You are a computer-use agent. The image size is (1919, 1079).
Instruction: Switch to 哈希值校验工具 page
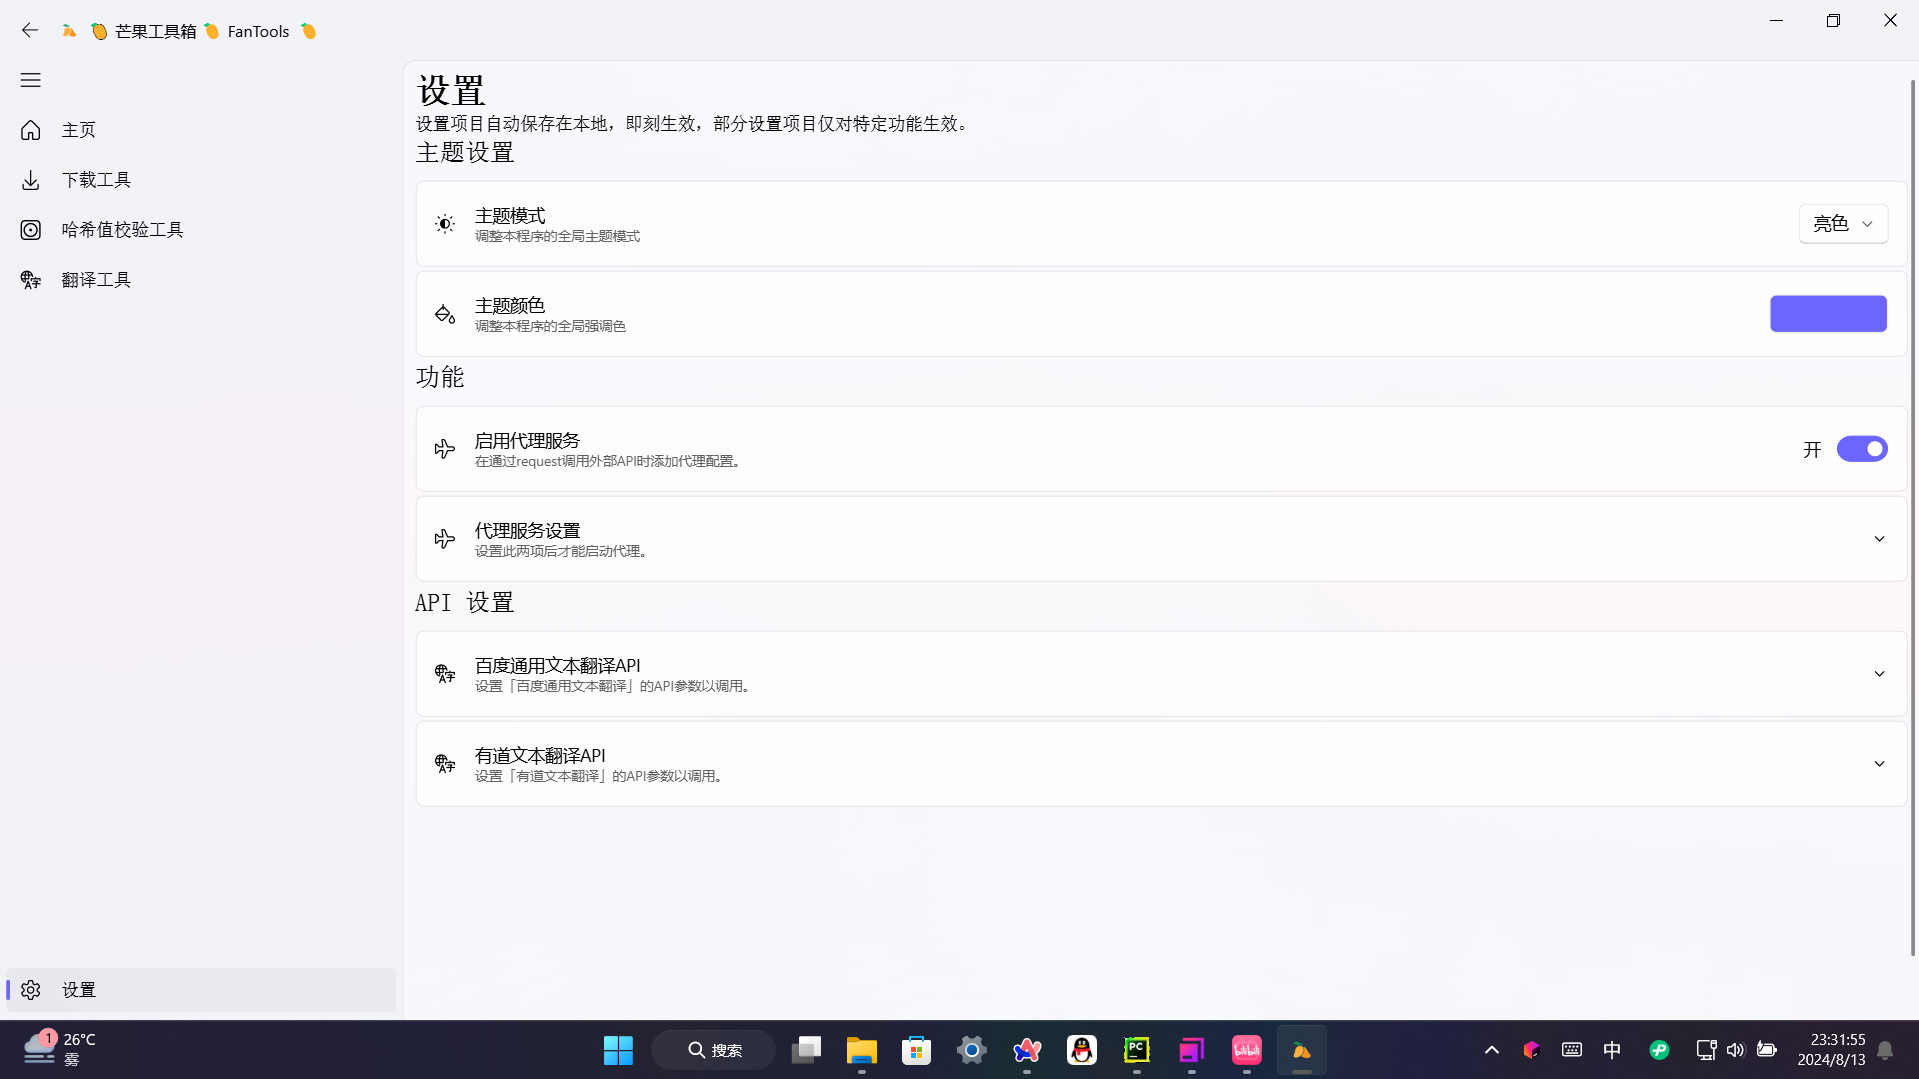click(122, 230)
